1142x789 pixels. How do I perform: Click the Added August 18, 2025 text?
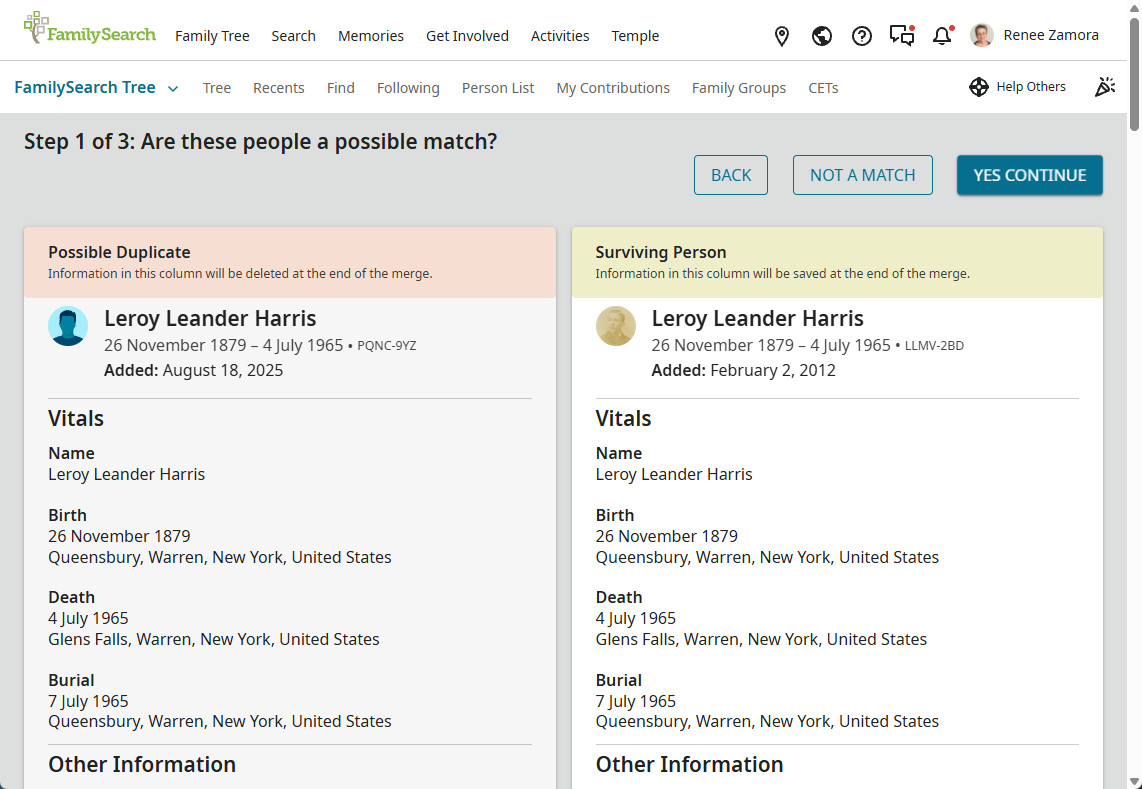pyautogui.click(x=194, y=370)
